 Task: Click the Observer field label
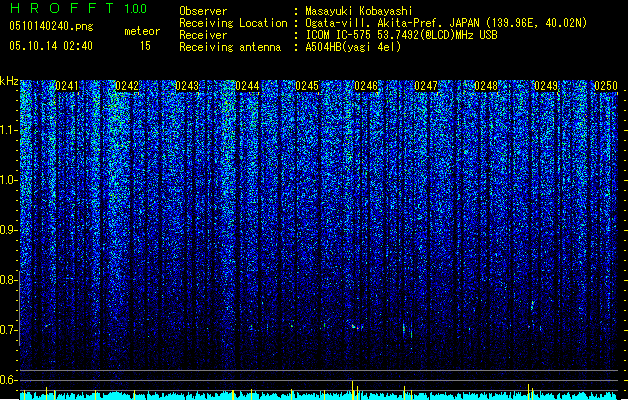click(203, 11)
